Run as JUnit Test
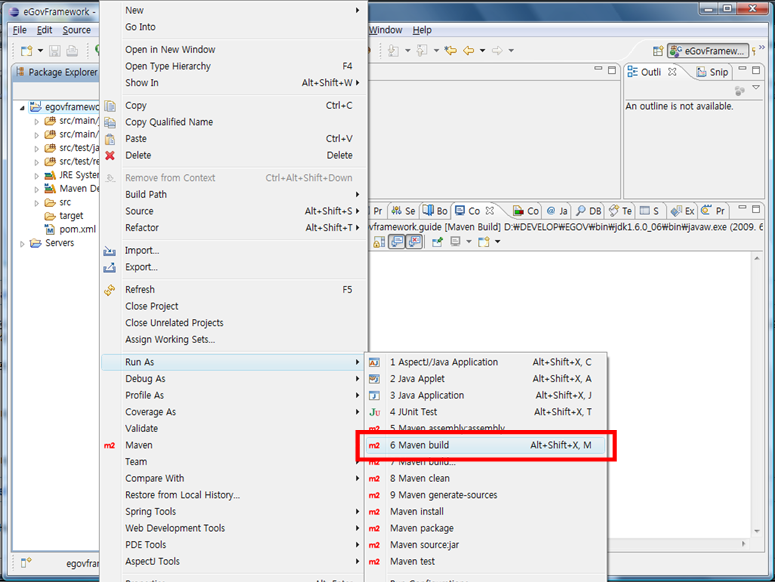 (413, 412)
